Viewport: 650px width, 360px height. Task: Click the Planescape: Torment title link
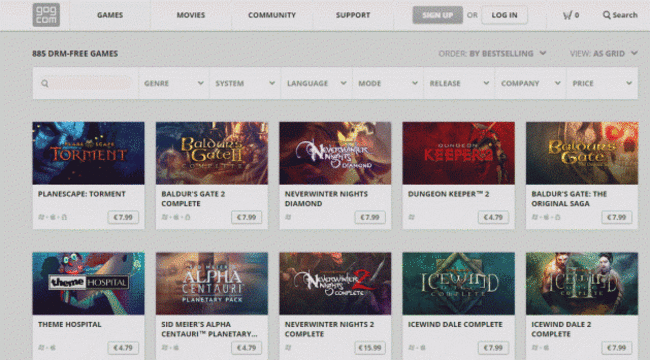pyautogui.click(x=82, y=194)
